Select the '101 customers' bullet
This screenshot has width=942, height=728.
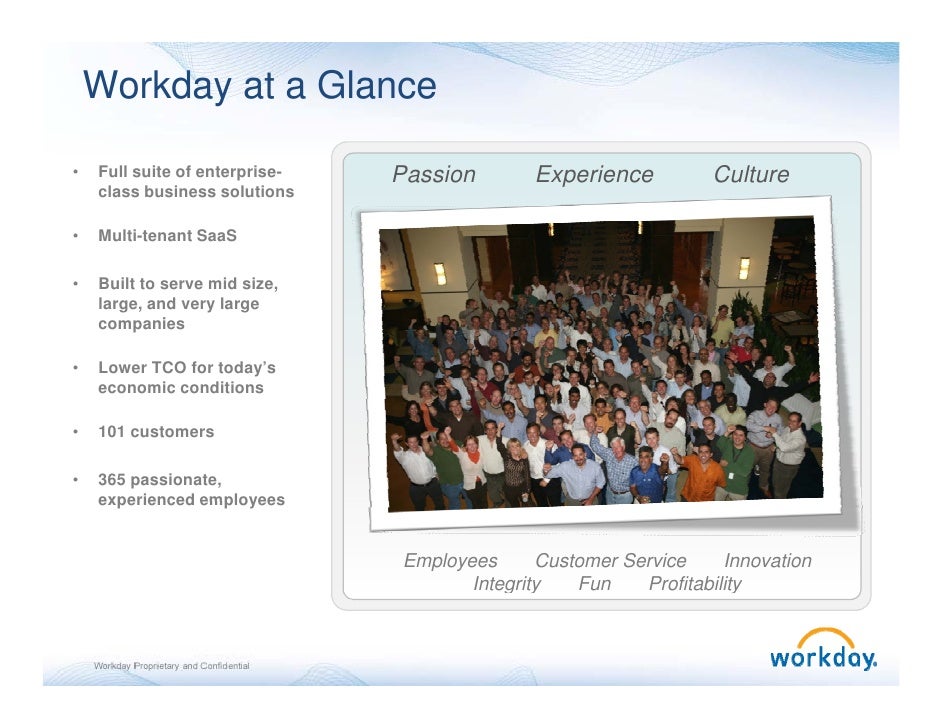[x=156, y=431]
